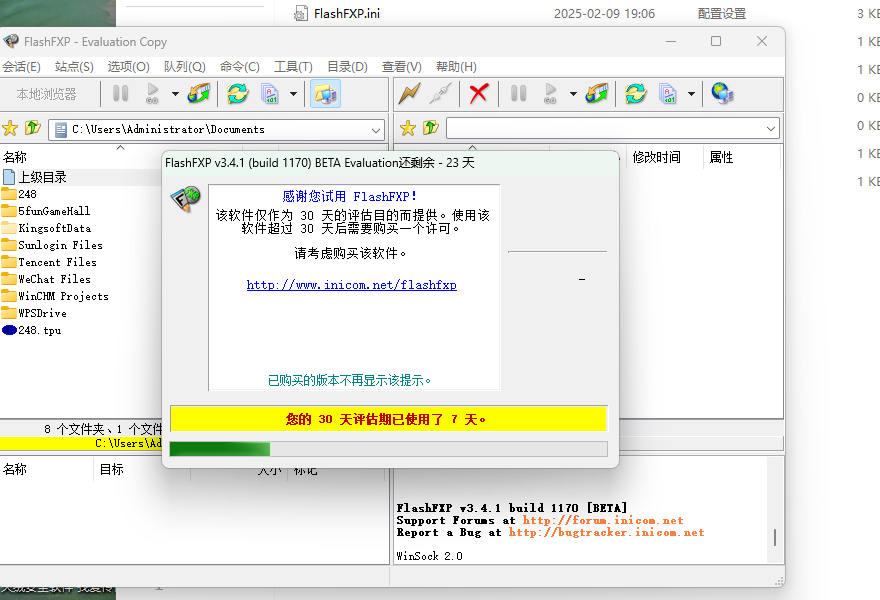Open the http://forum.inicom.net link in log
Image resolution: width=880 pixels, height=600 pixels.
(603, 520)
